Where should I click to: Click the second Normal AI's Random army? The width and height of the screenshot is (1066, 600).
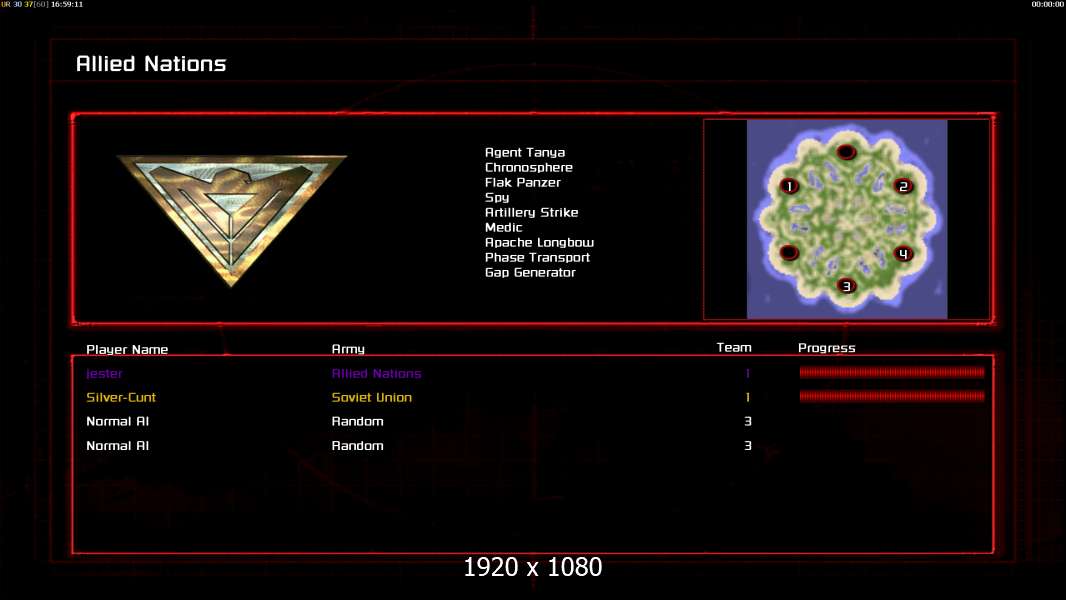tap(358, 446)
